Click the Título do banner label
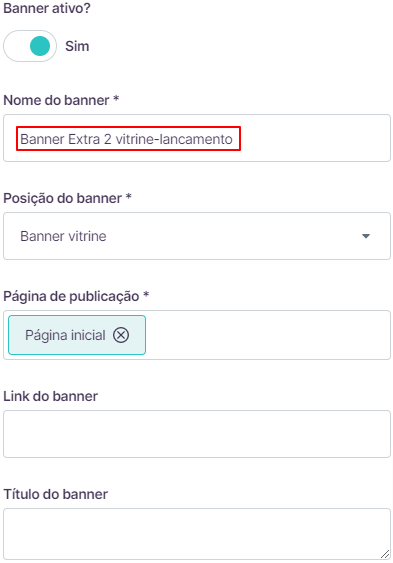393x563 pixels. (x=56, y=494)
